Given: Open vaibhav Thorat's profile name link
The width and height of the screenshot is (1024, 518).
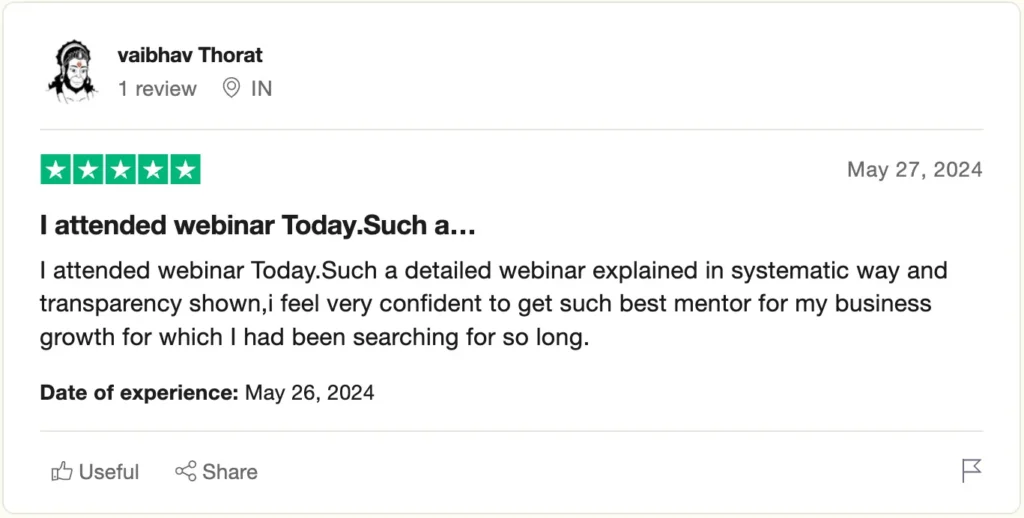Looking at the screenshot, I should click(190, 55).
